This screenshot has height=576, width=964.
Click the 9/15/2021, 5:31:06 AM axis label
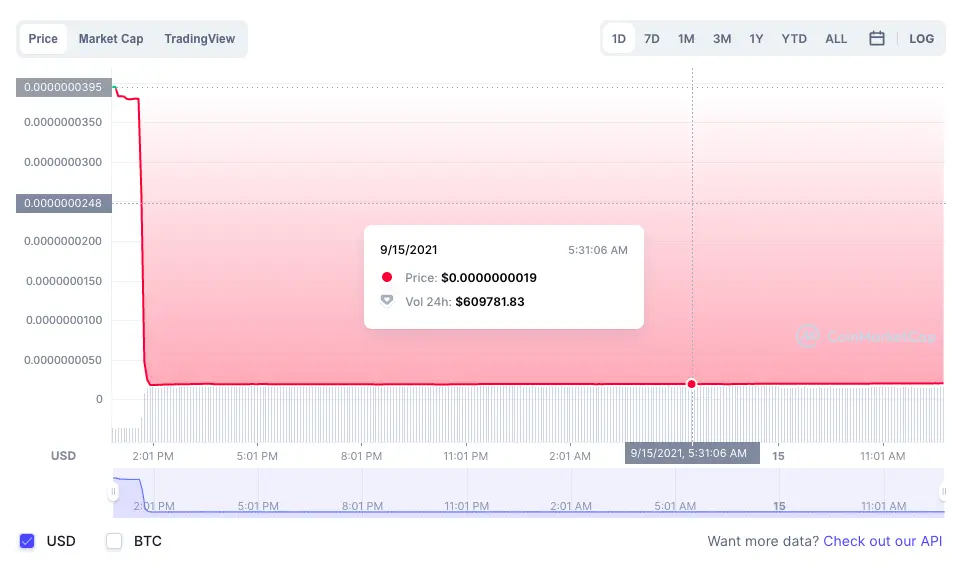coord(692,453)
